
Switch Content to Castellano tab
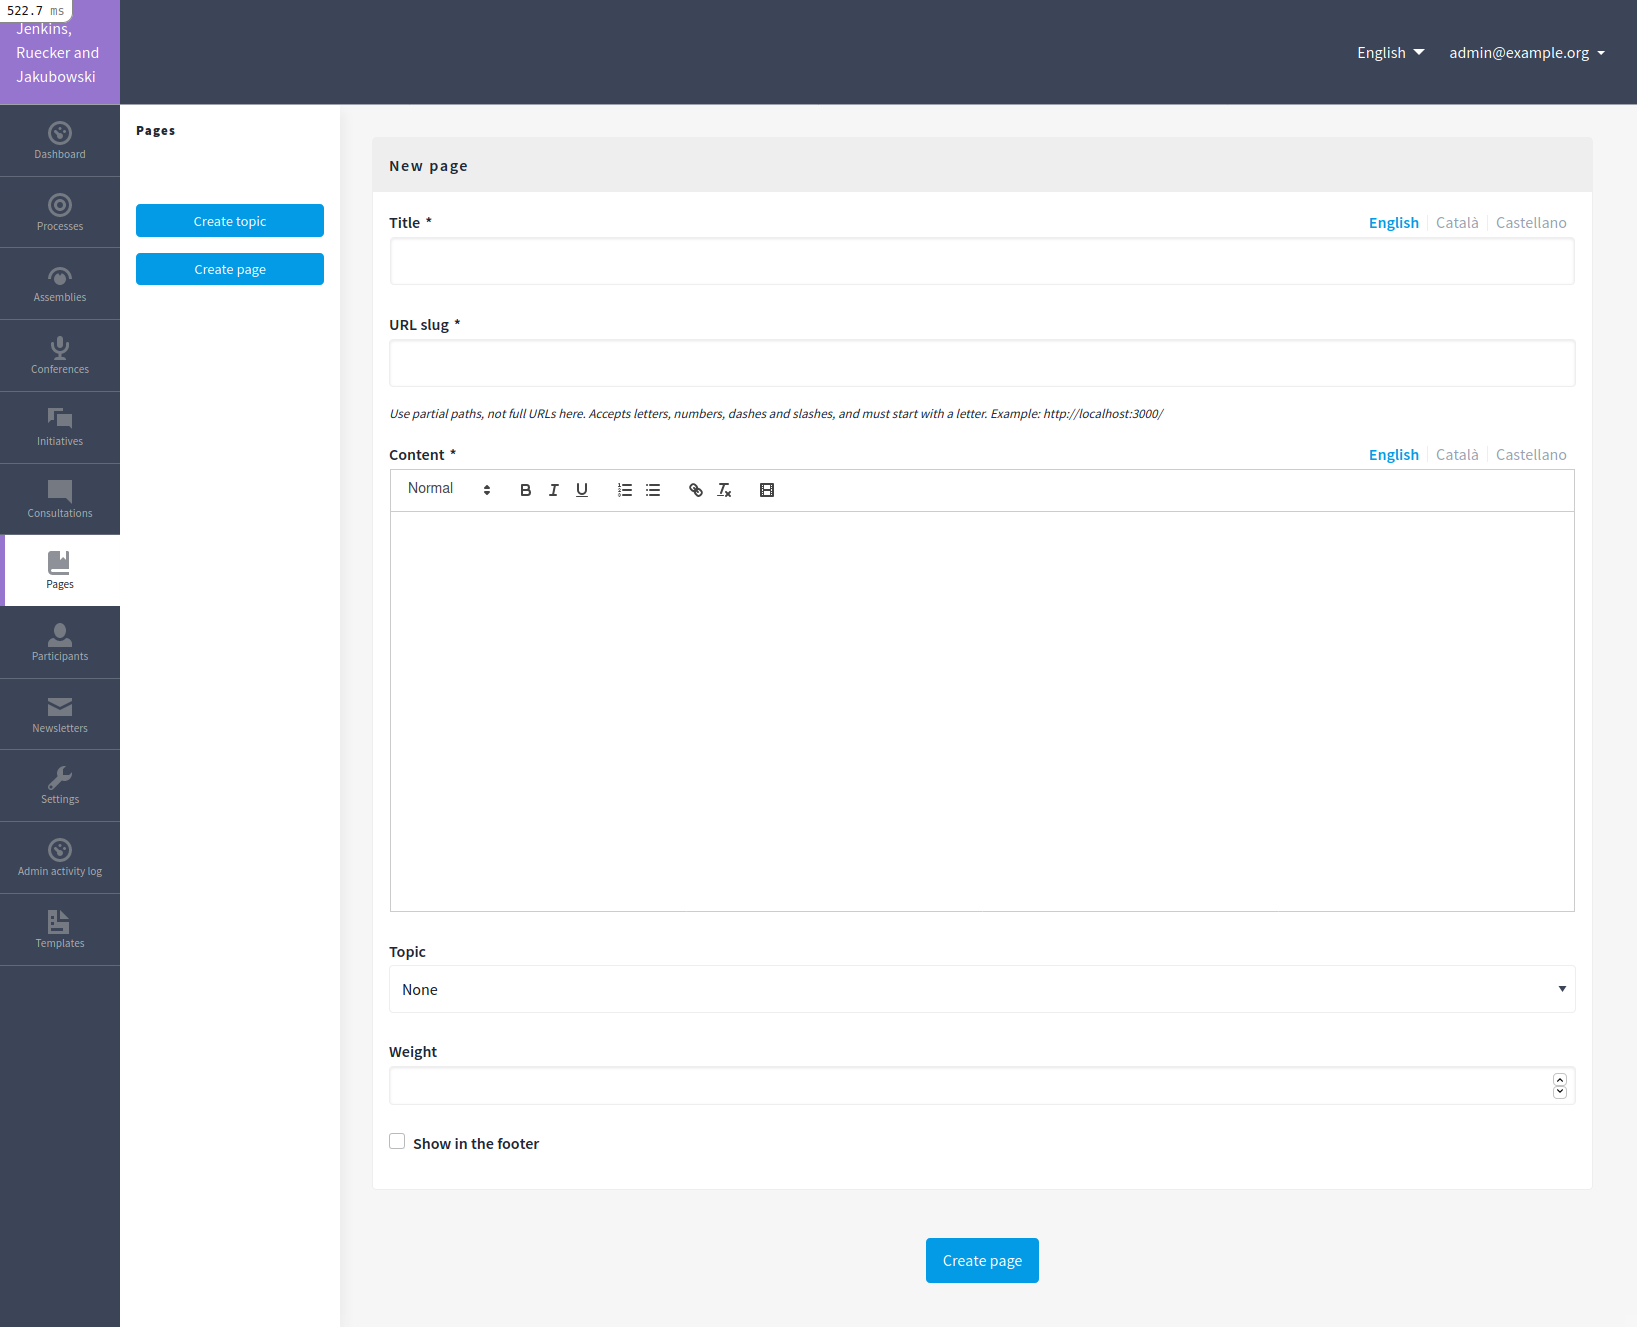click(x=1531, y=455)
